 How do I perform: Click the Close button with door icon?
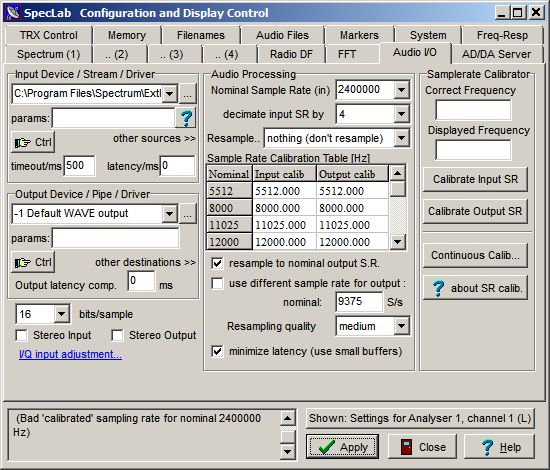coord(422,446)
